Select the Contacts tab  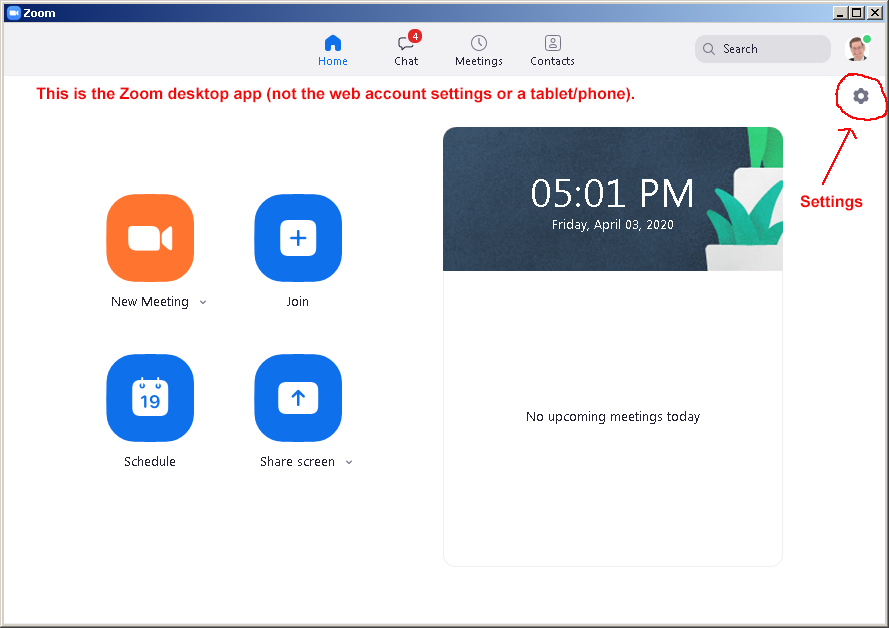552,50
